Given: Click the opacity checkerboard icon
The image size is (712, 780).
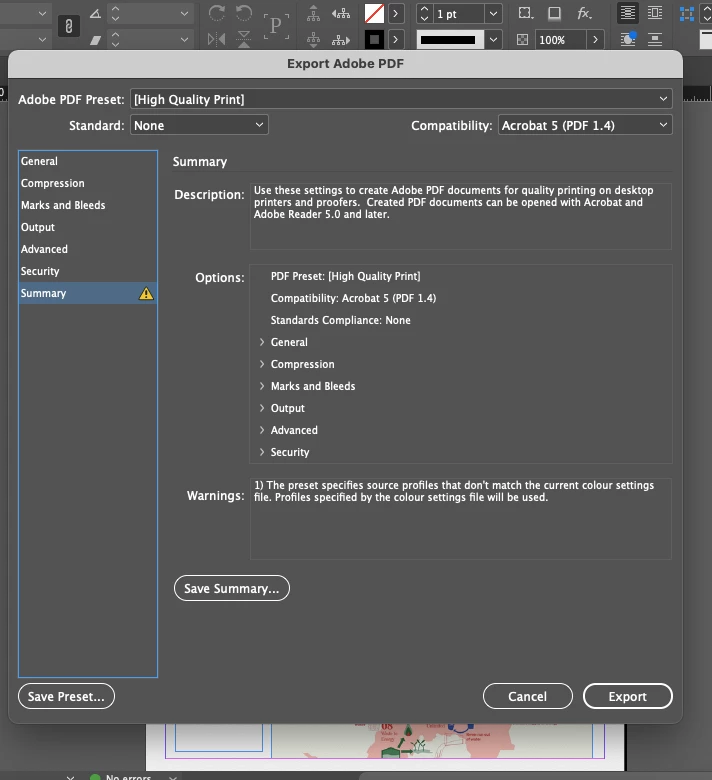Looking at the screenshot, I should (522, 40).
